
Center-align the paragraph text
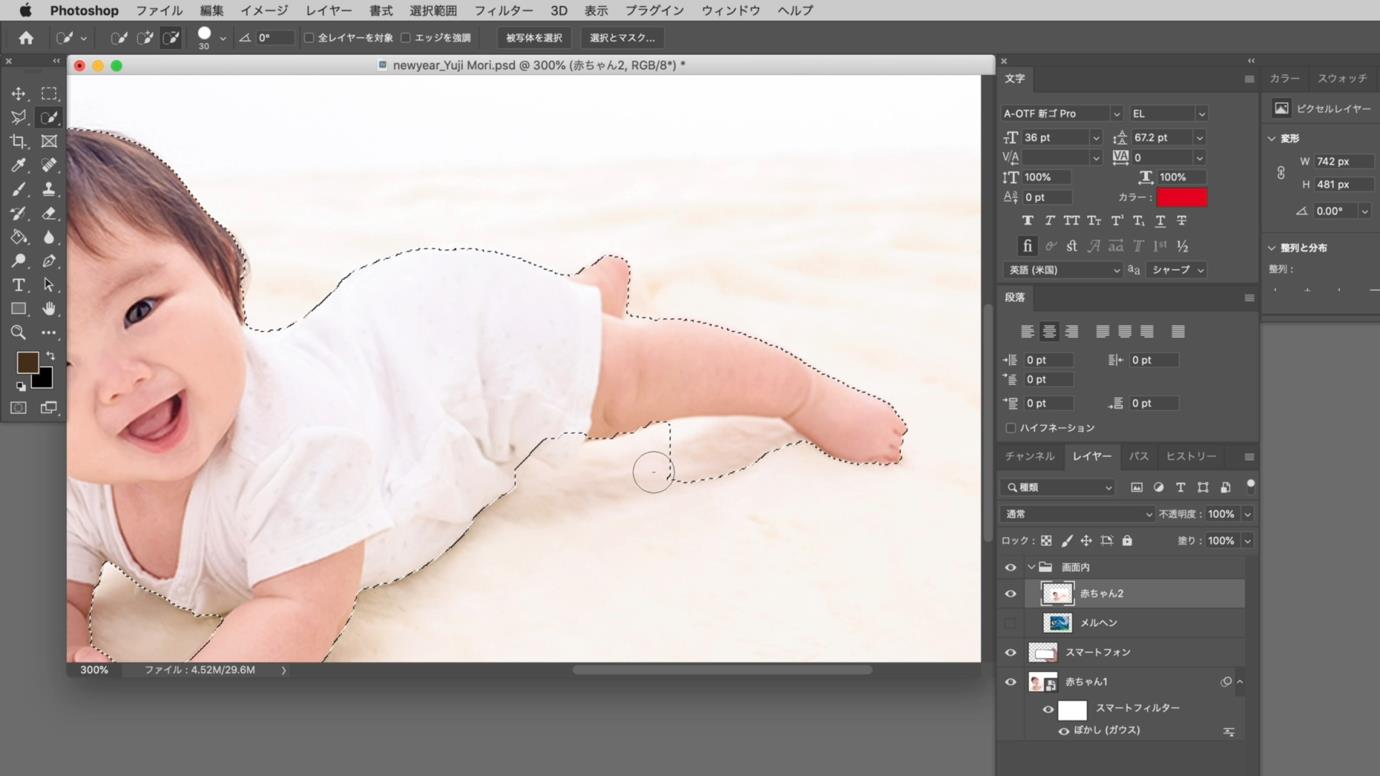[1049, 332]
